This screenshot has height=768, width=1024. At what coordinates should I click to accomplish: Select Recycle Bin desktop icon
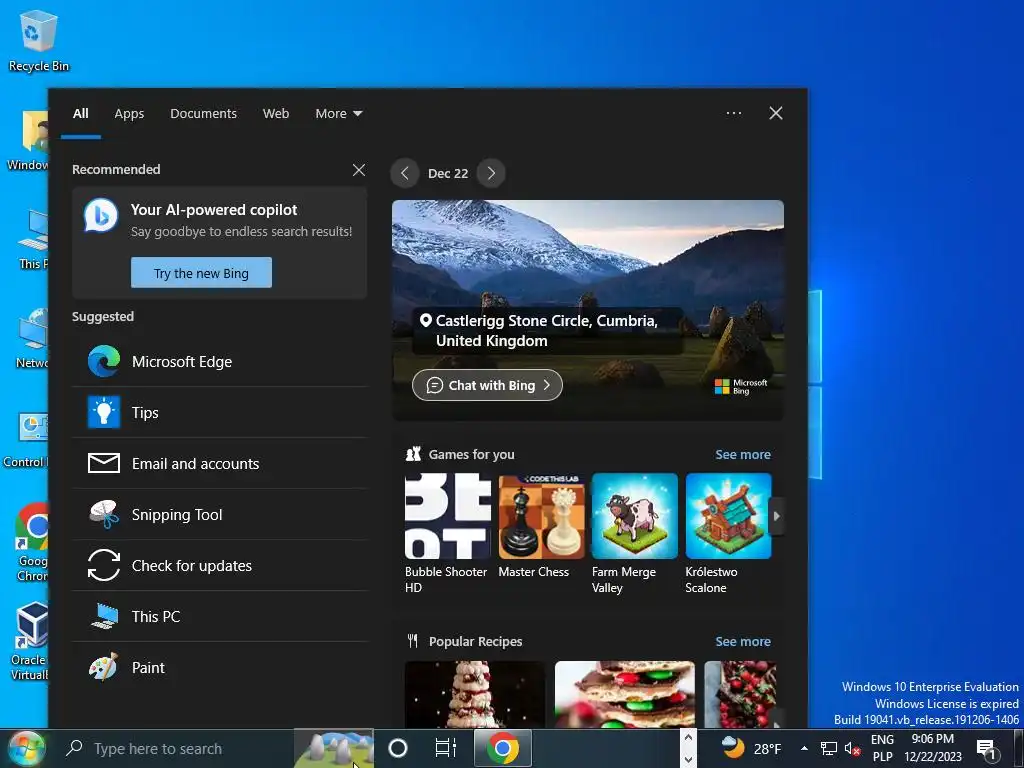(x=39, y=40)
